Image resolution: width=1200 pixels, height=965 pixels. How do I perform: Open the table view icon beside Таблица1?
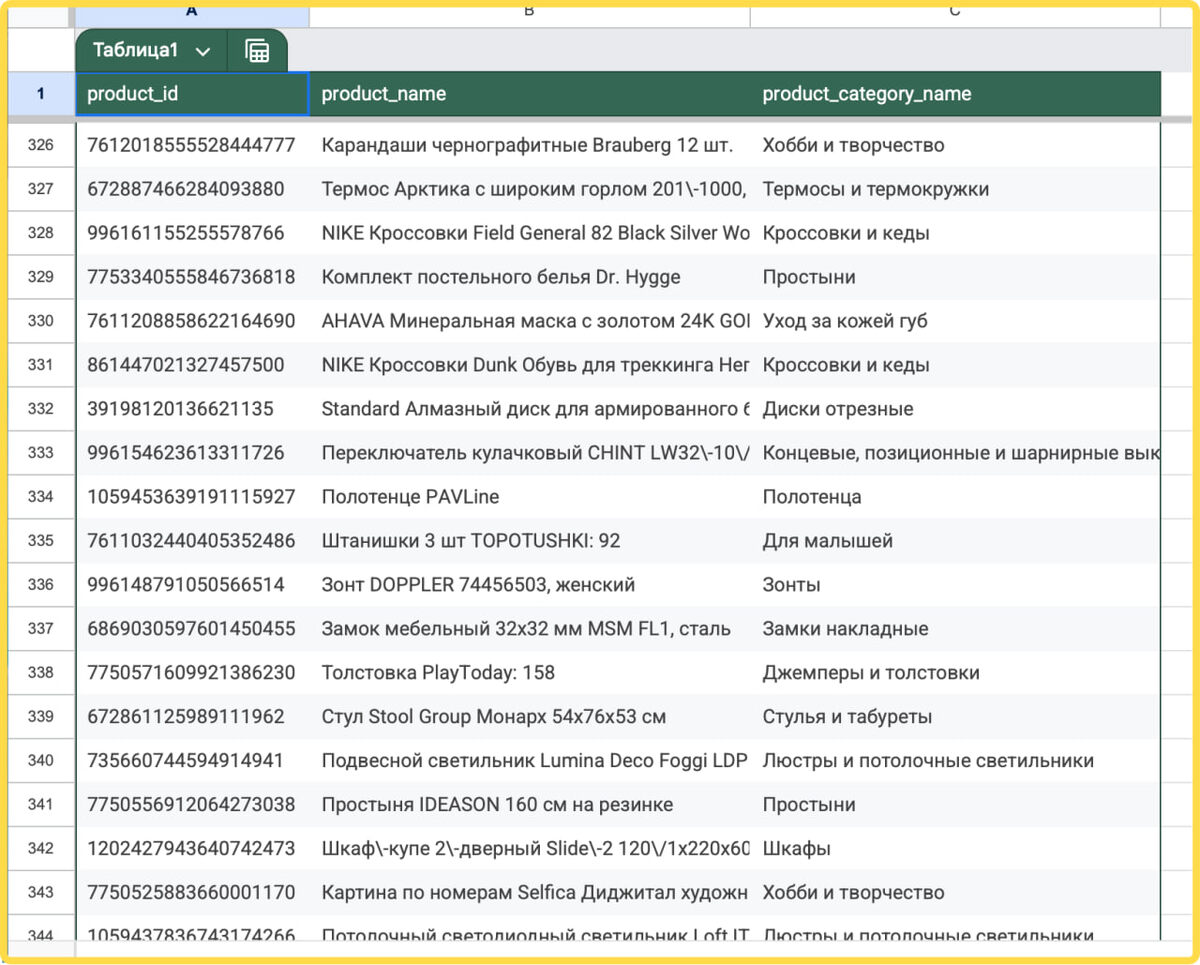tap(257, 51)
